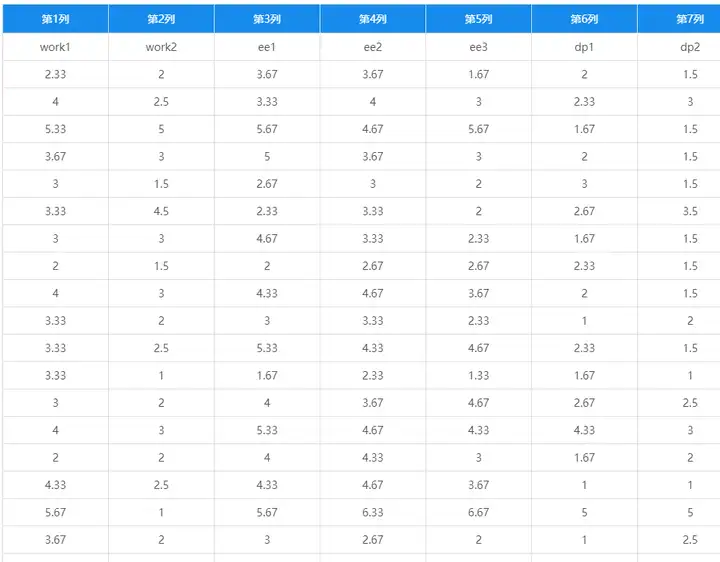This screenshot has width=720, height=562.
Task: Select the 第2列 column header
Action: pyautogui.click(x=161, y=19)
